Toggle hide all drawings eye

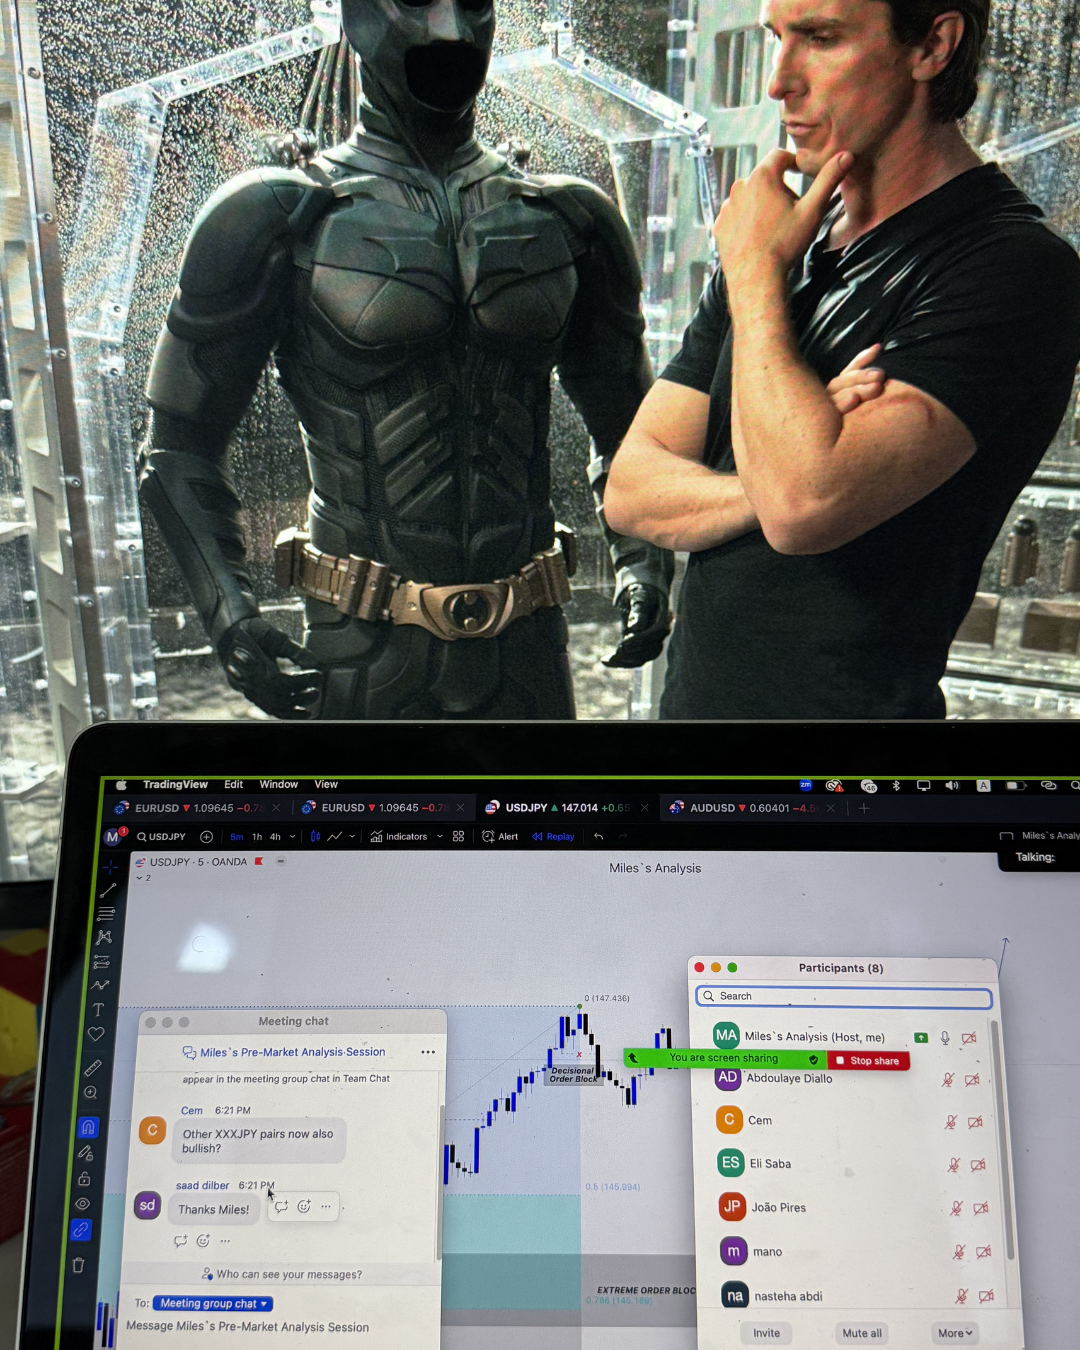coord(83,1204)
